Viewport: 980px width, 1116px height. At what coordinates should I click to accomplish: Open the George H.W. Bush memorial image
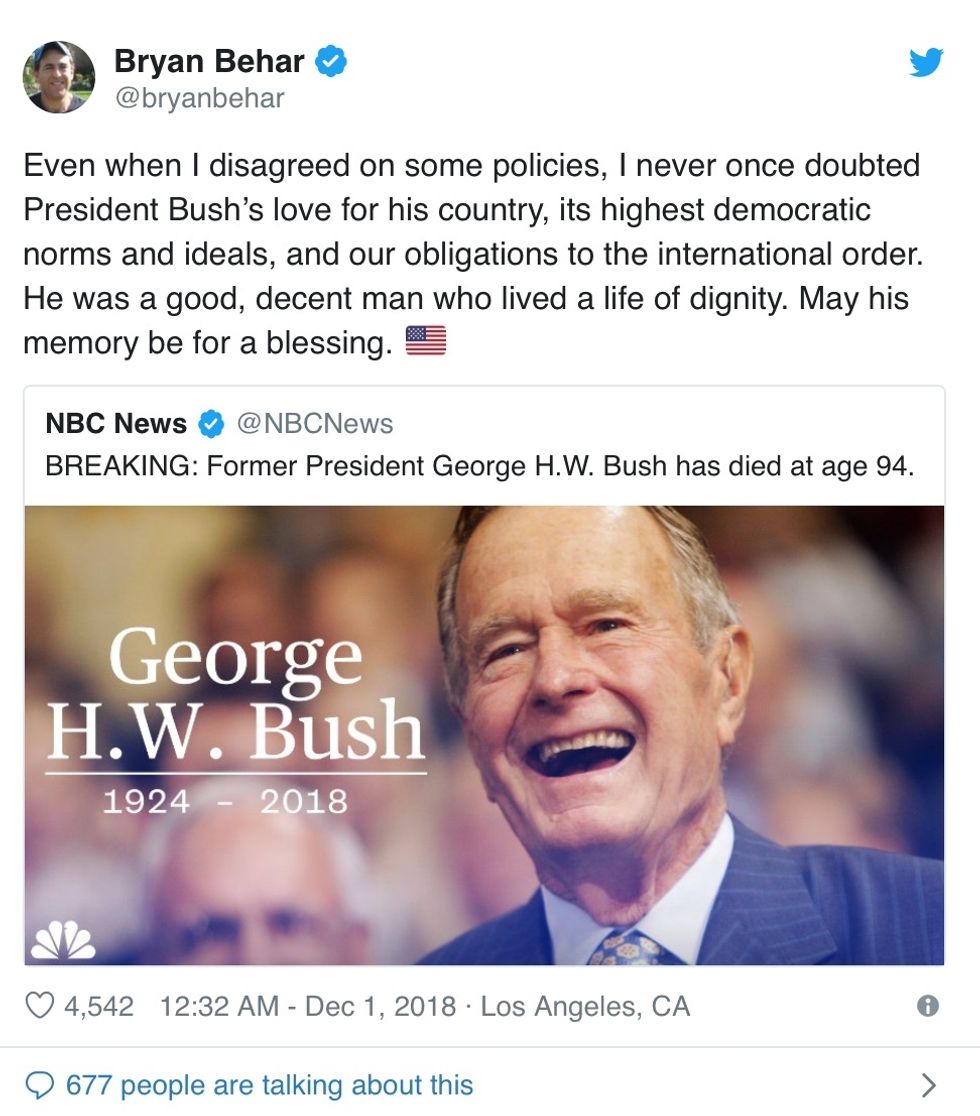tap(484, 735)
